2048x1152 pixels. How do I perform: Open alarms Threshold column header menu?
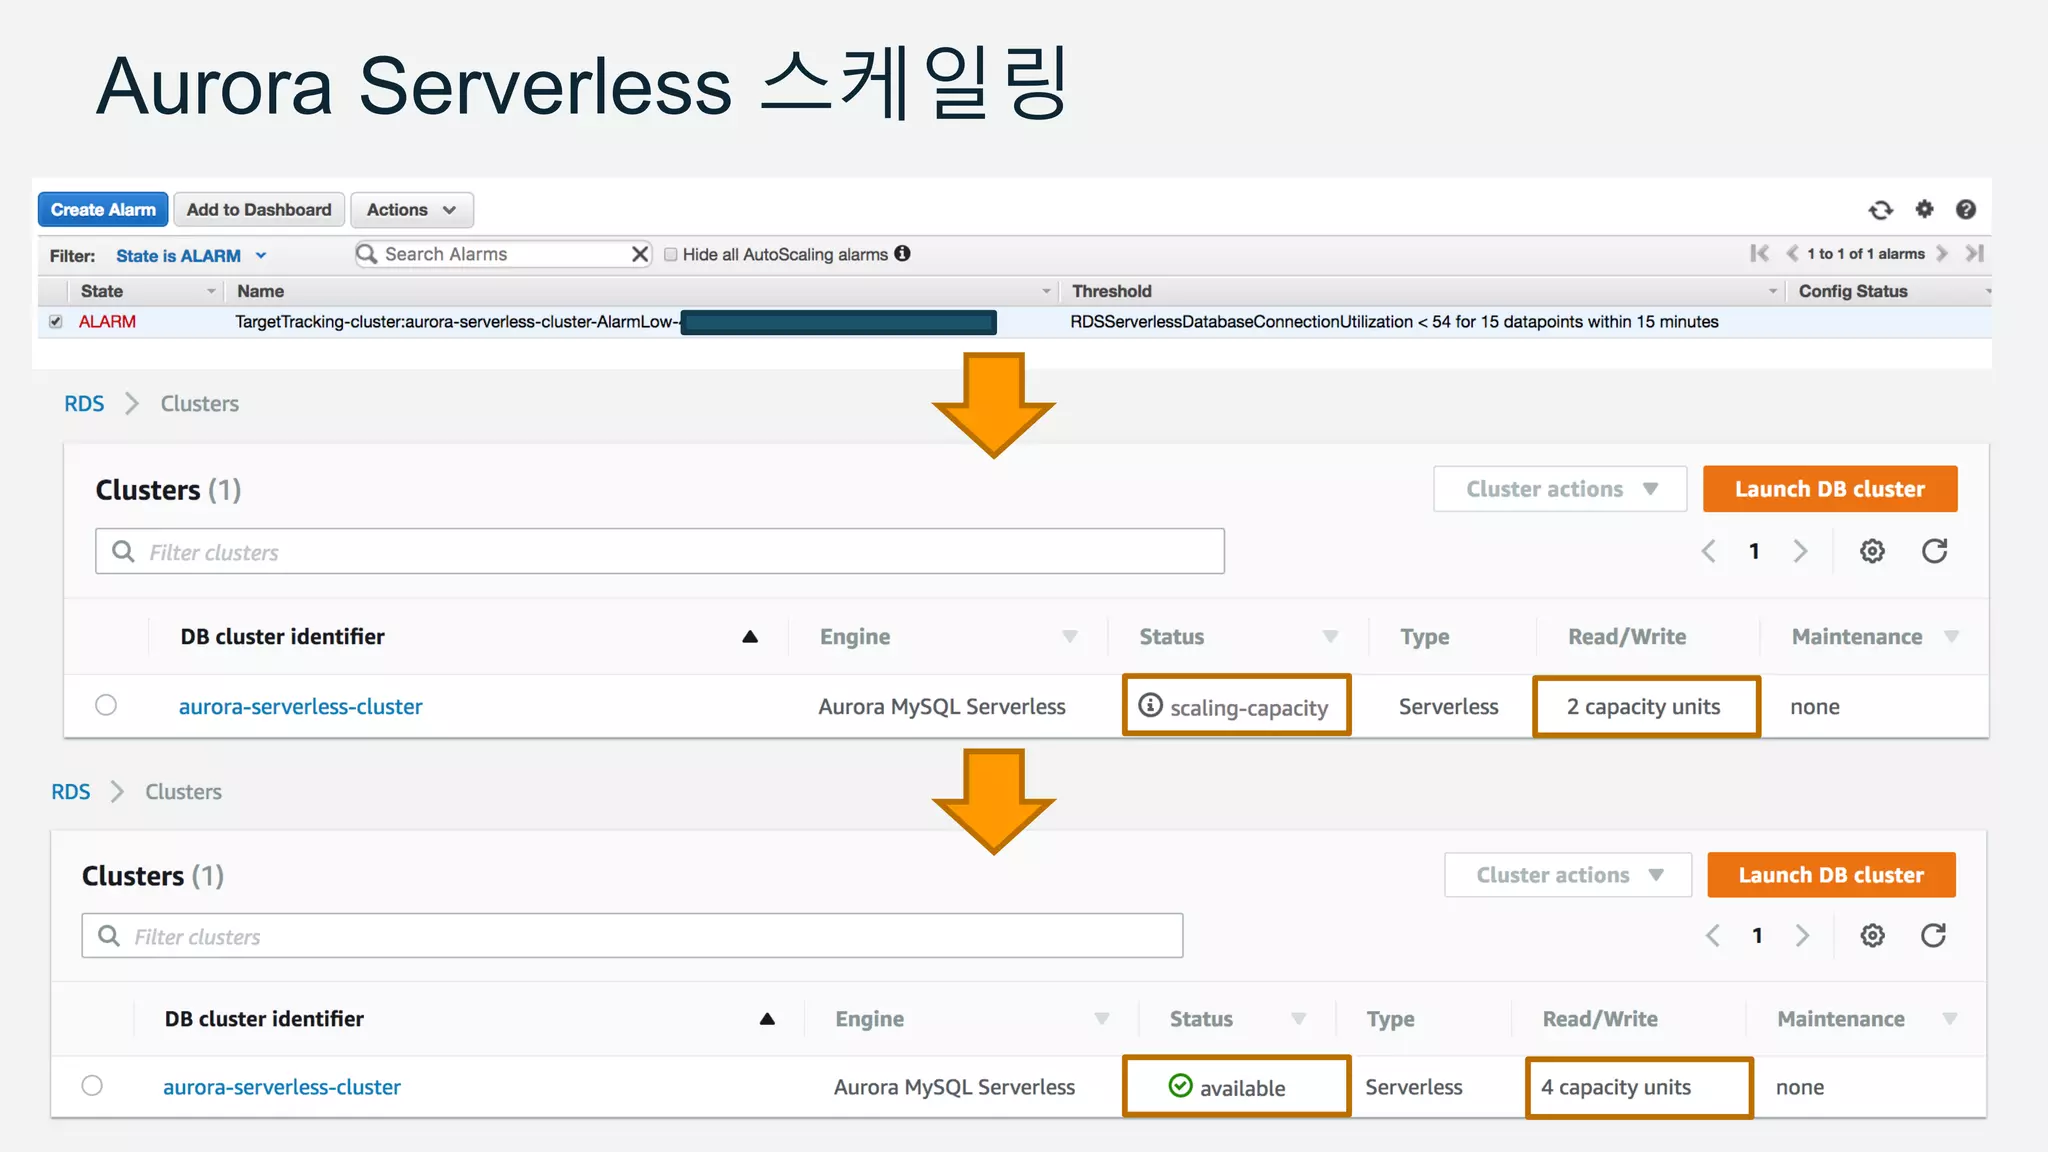(x=1772, y=291)
